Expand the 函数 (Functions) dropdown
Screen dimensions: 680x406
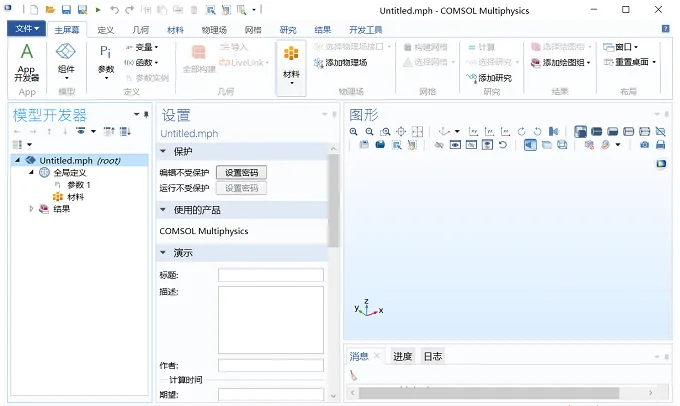point(141,62)
